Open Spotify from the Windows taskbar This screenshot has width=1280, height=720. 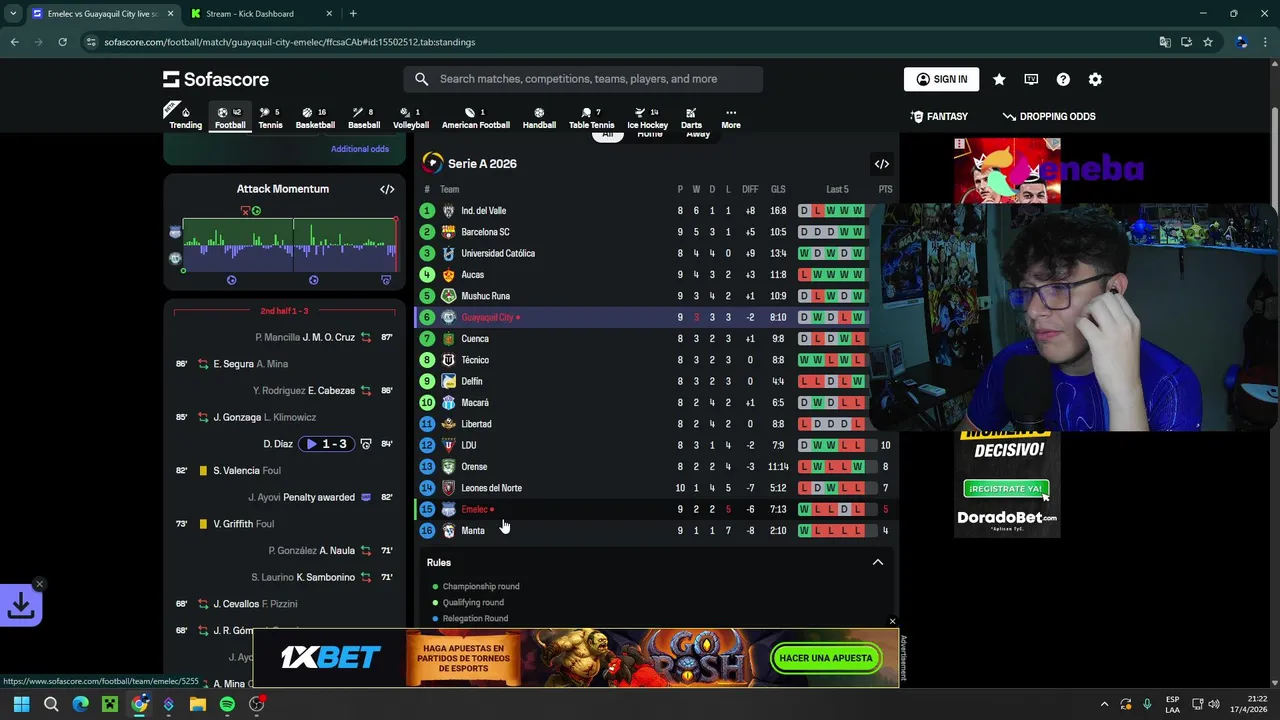click(227, 704)
